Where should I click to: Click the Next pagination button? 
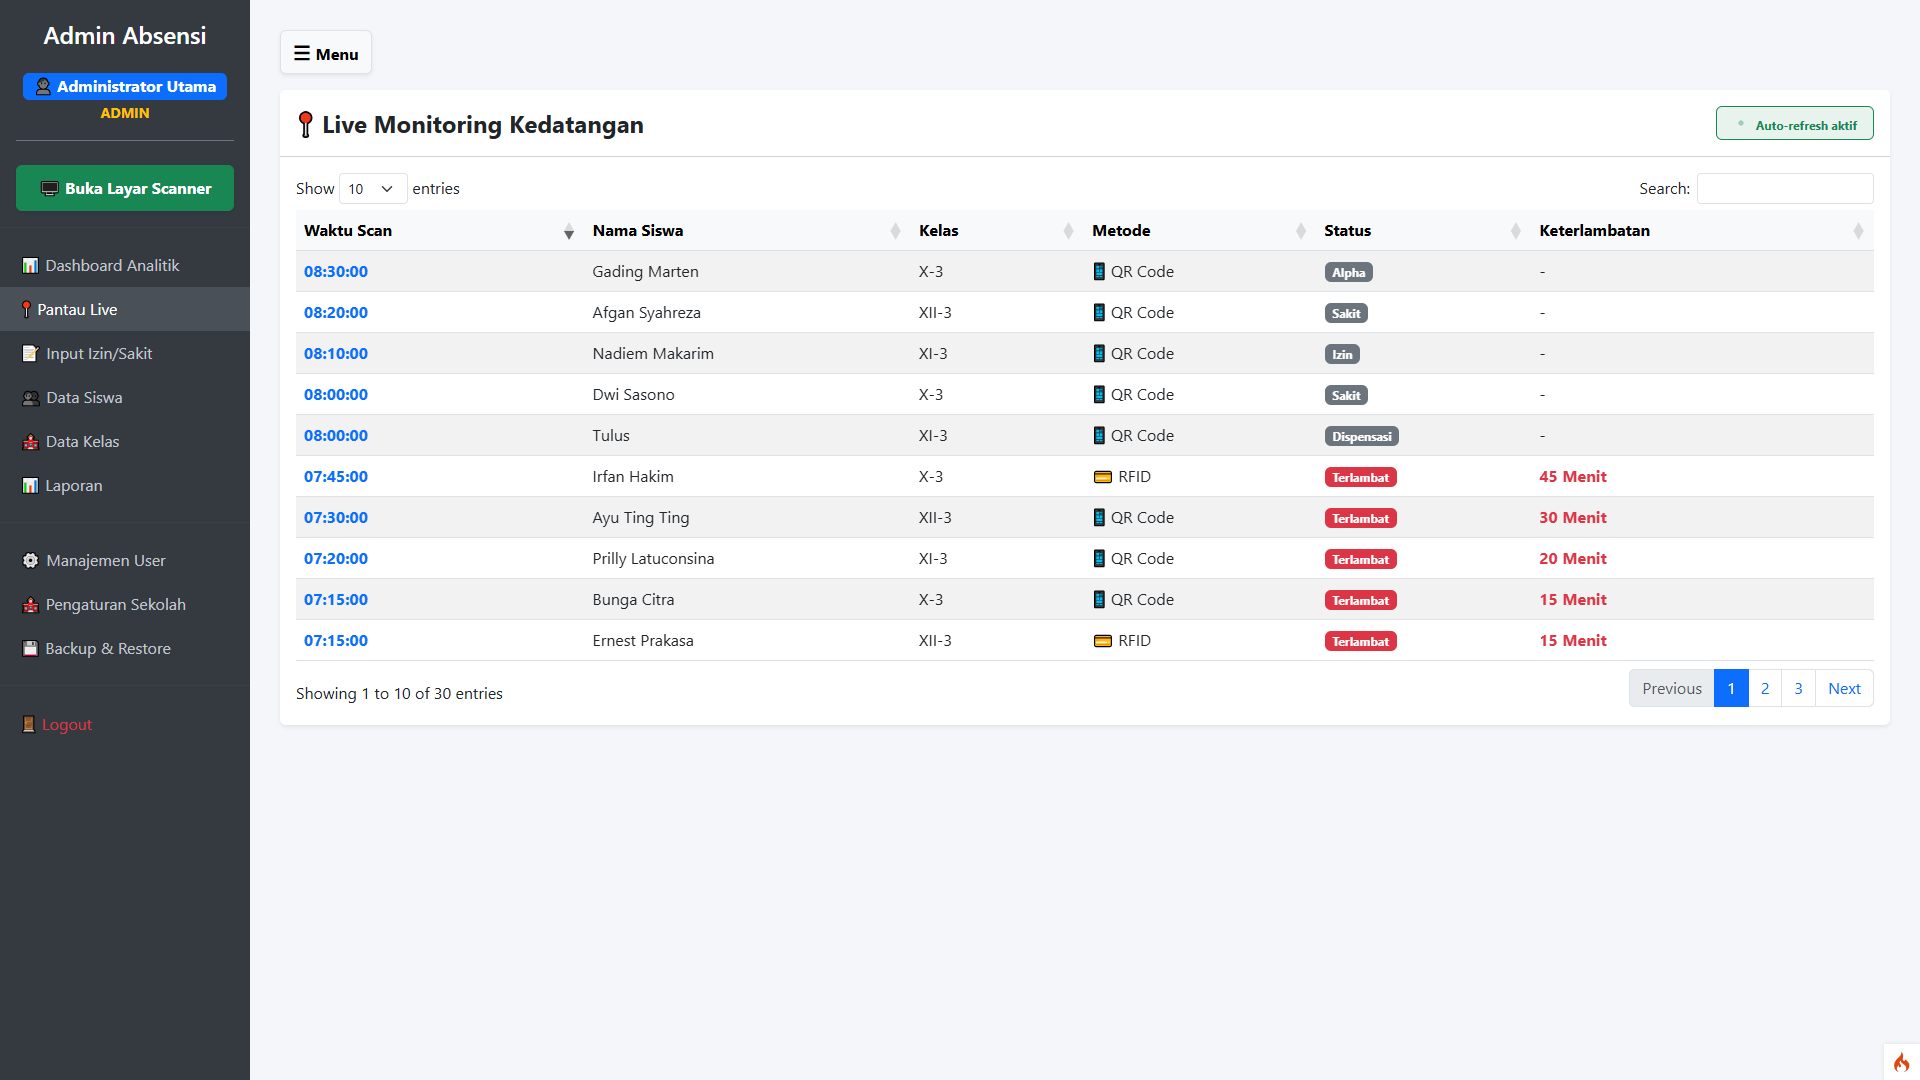point(1843,689)
